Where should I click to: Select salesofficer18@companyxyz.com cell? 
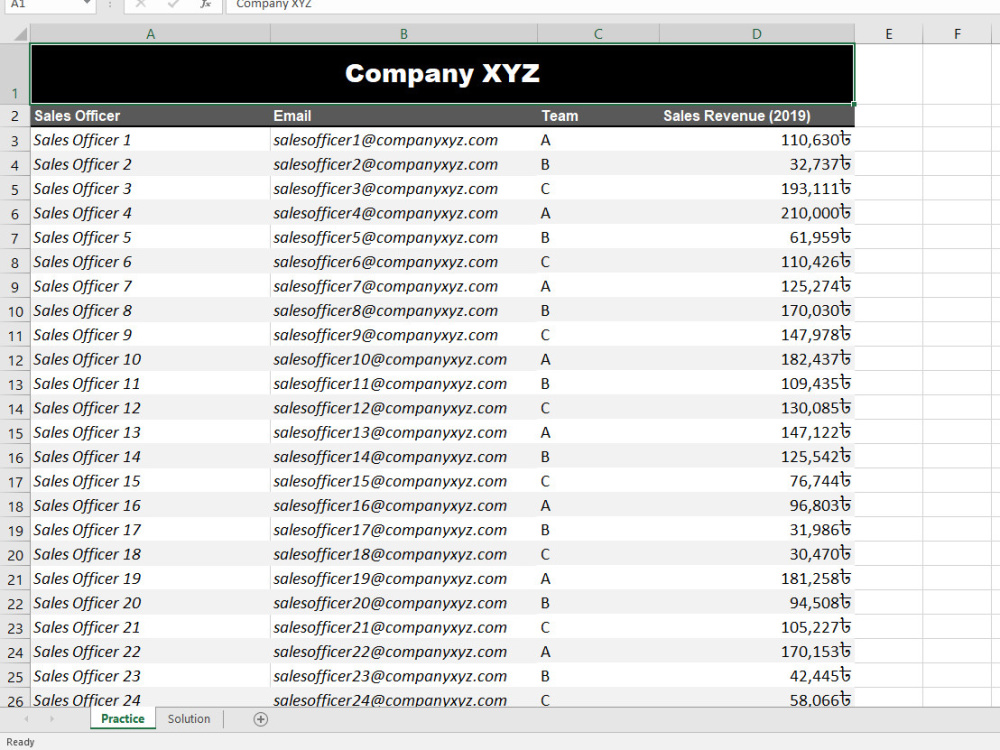click(x=404, y=554)
